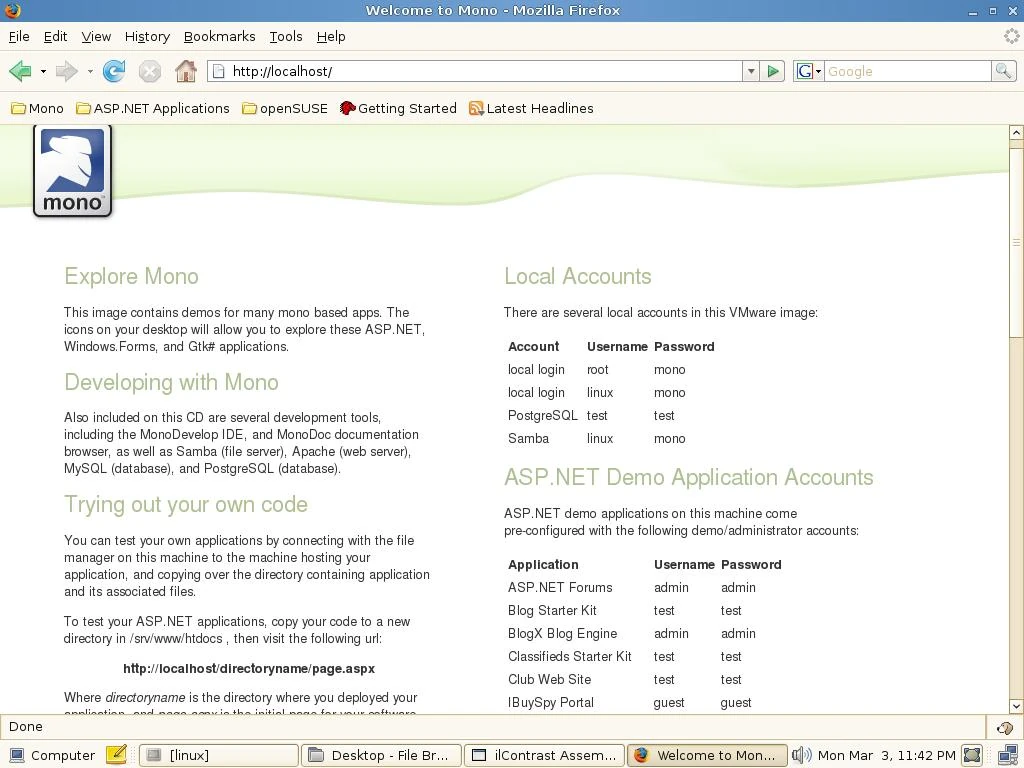Switch to the [linux] taskbar window
The image size is (1024, 768).
pyautogui.click(x=219, y=756)
